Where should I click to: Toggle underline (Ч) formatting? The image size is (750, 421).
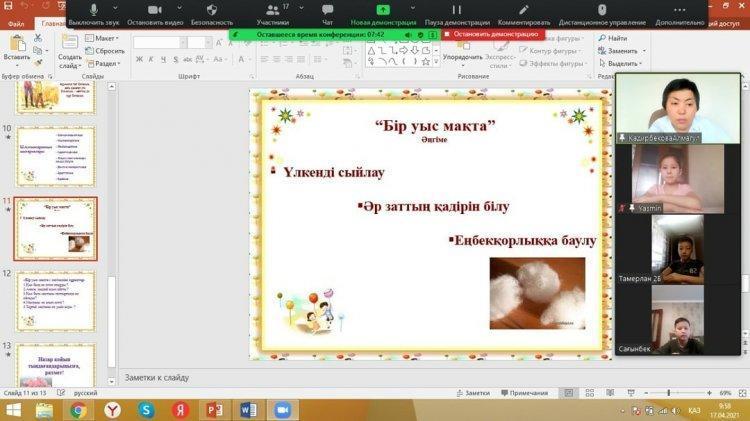(x=163, y=59)
